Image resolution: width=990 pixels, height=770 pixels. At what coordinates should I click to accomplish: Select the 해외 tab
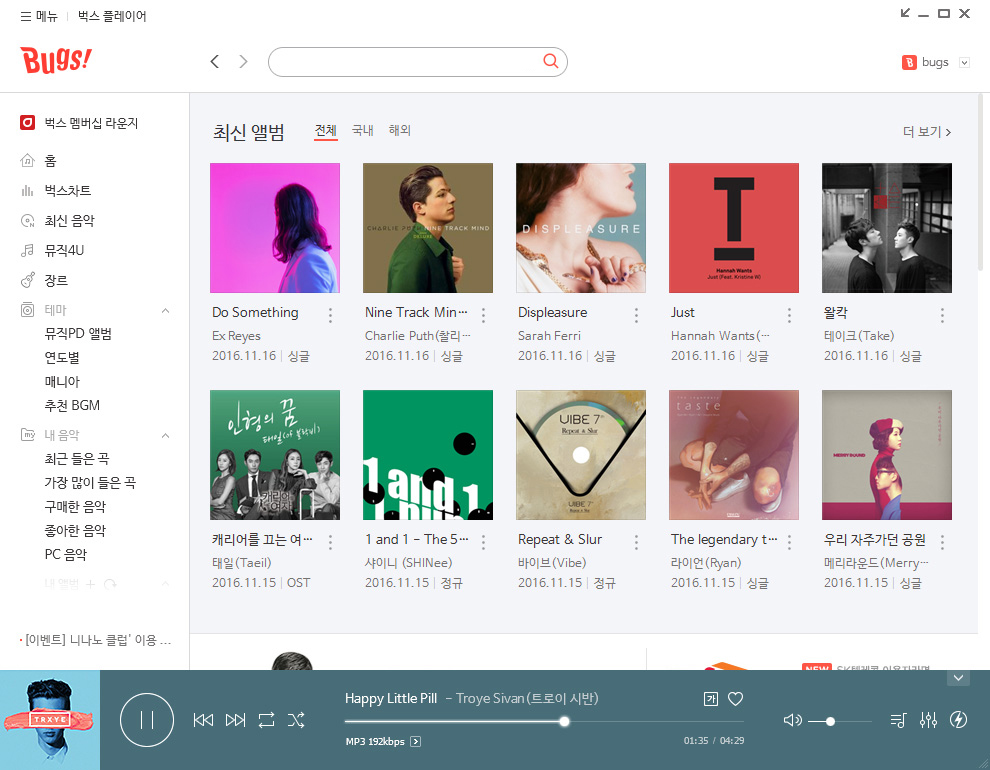[400, 131]
